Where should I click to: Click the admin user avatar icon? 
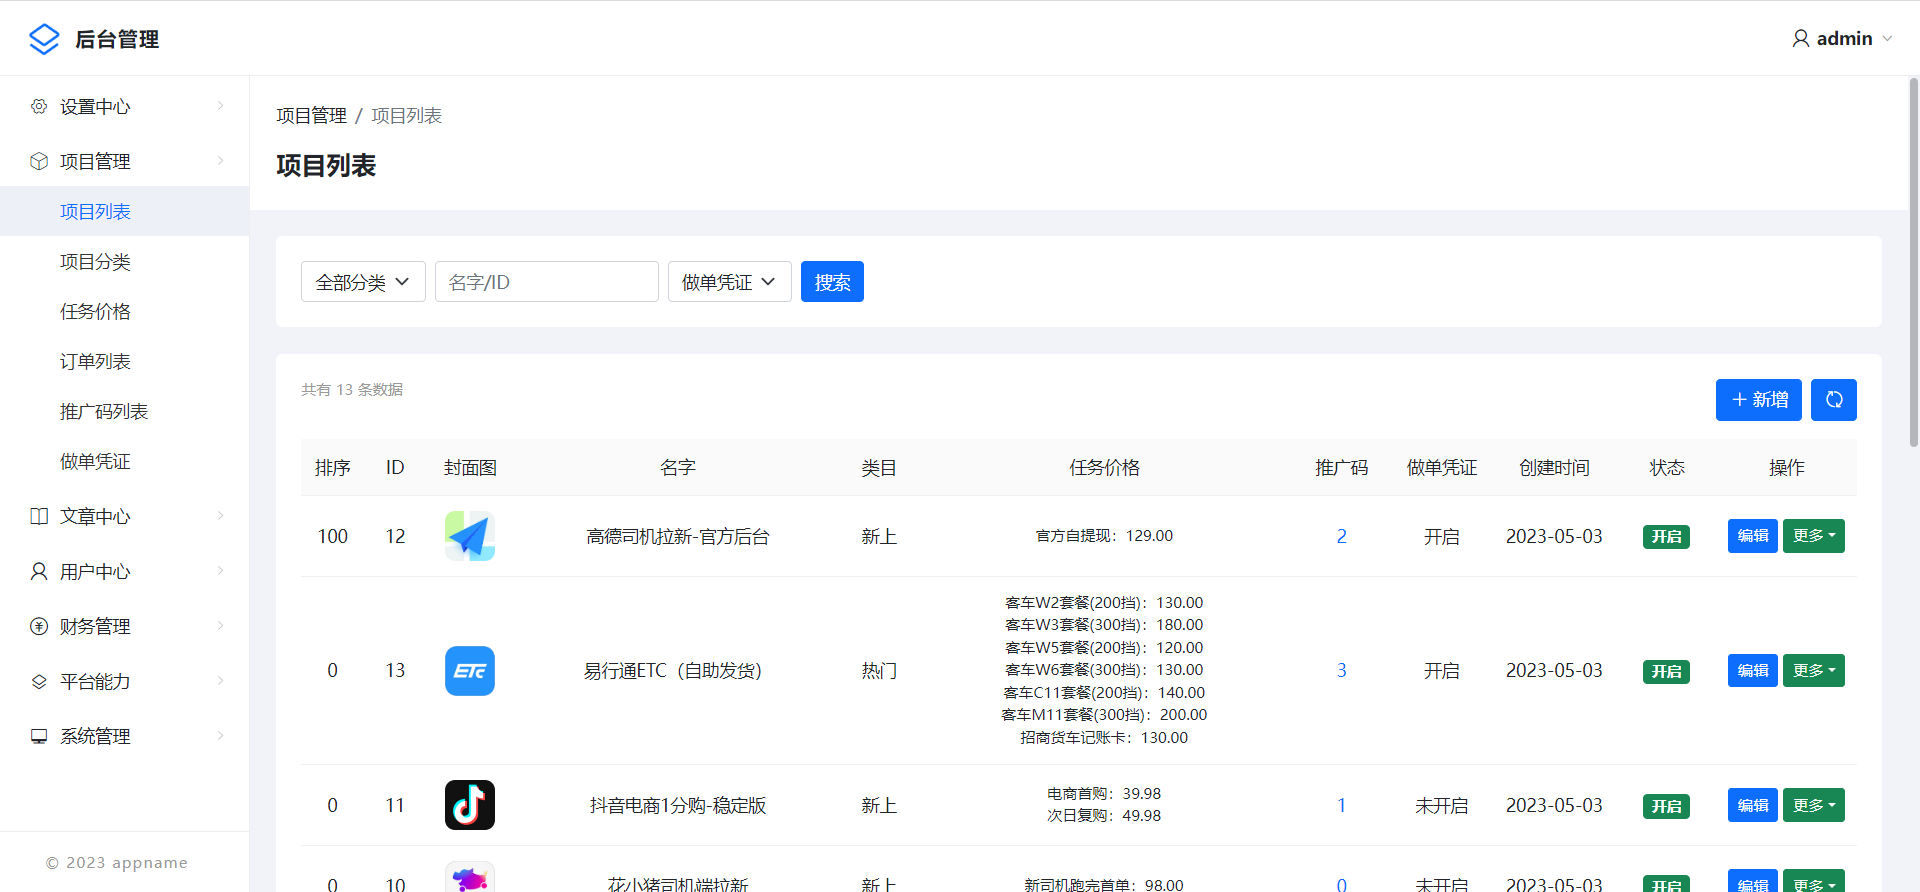coord(1800,39)
